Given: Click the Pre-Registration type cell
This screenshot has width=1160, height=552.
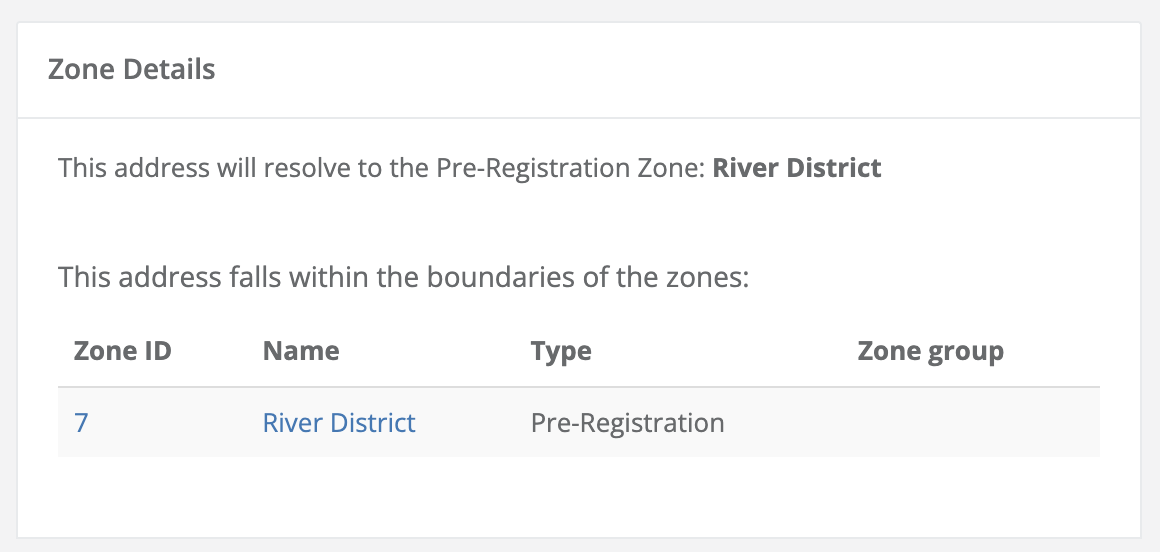Looking at the screenshot, I should 627,423.
